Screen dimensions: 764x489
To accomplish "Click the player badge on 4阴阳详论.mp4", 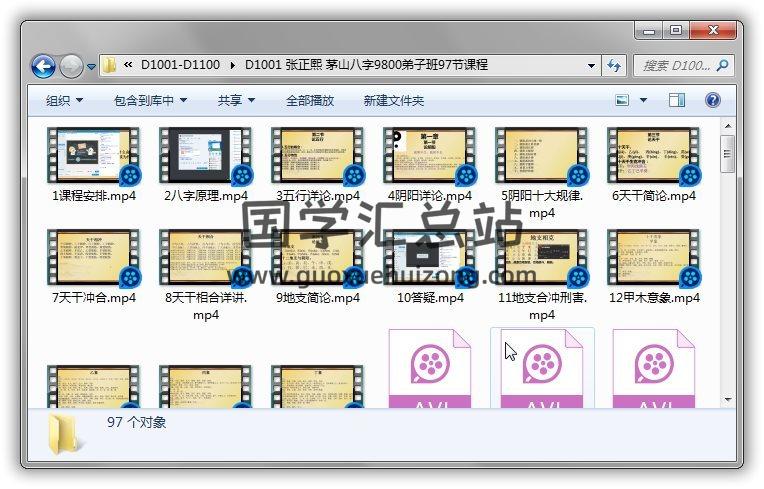I will point(466,175).
